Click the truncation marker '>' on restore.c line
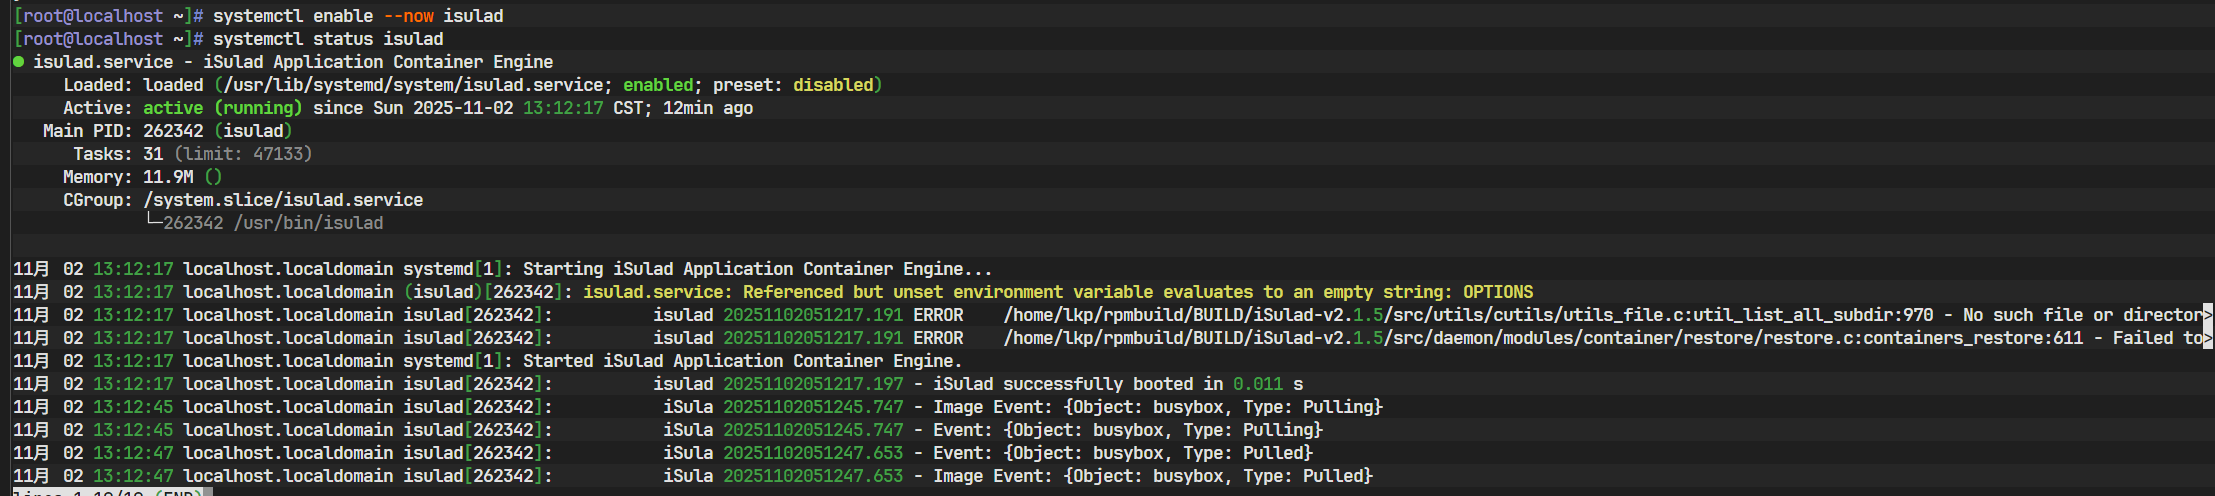Image resolution: width=2215 pixels, height=496 pixels. tap(2208, 338)
